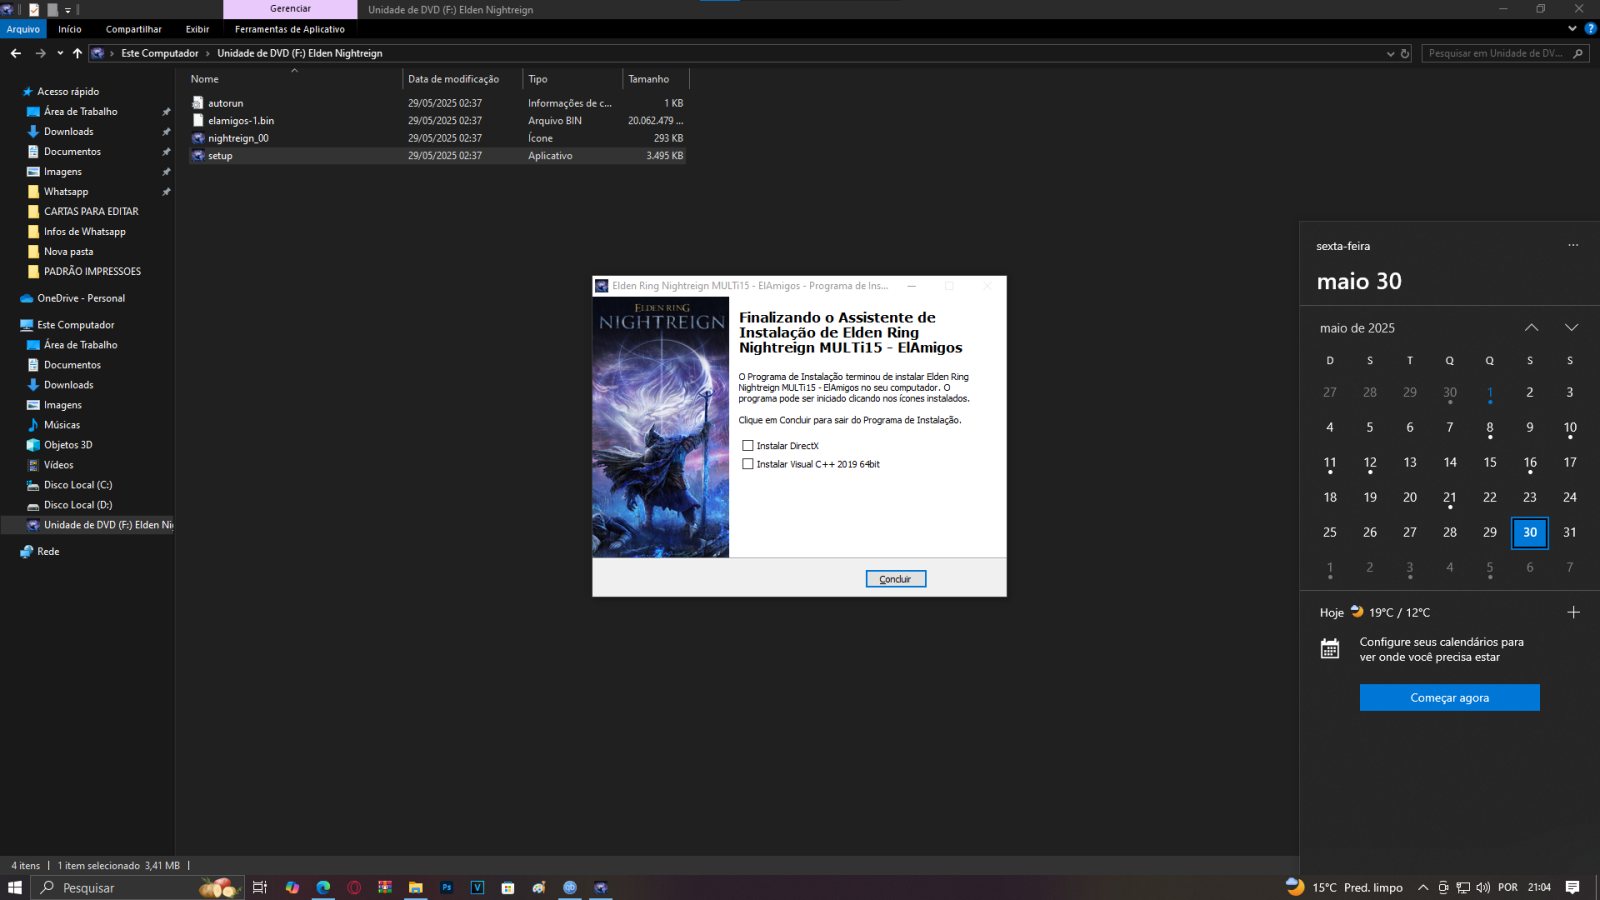
Task: Launch Microsoft Edge from the taskbar
Action: [323, 887]
